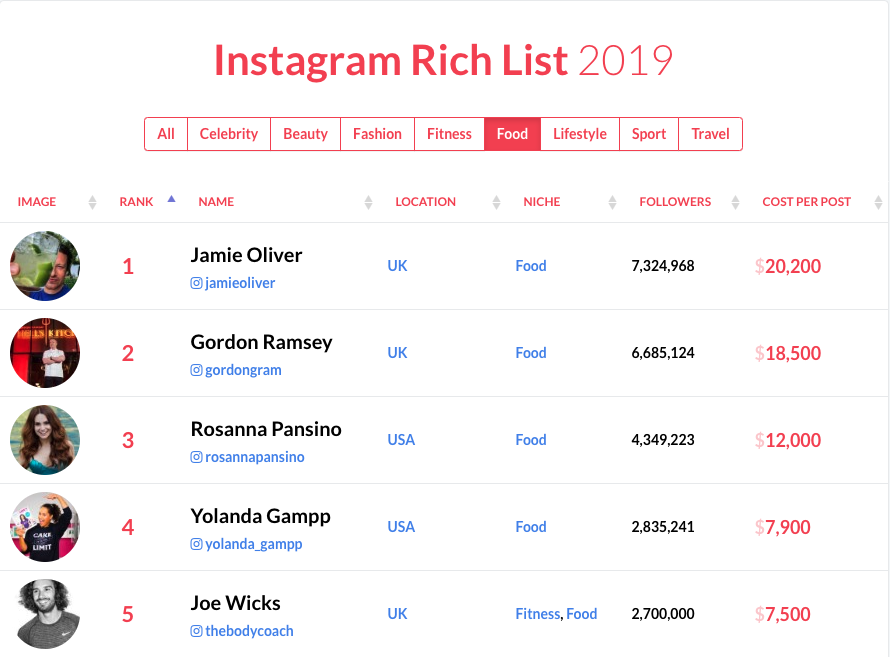Click the Instagram icon beside rosannapansino
This screenshot has height=657, width=890.
pos(196,457)
